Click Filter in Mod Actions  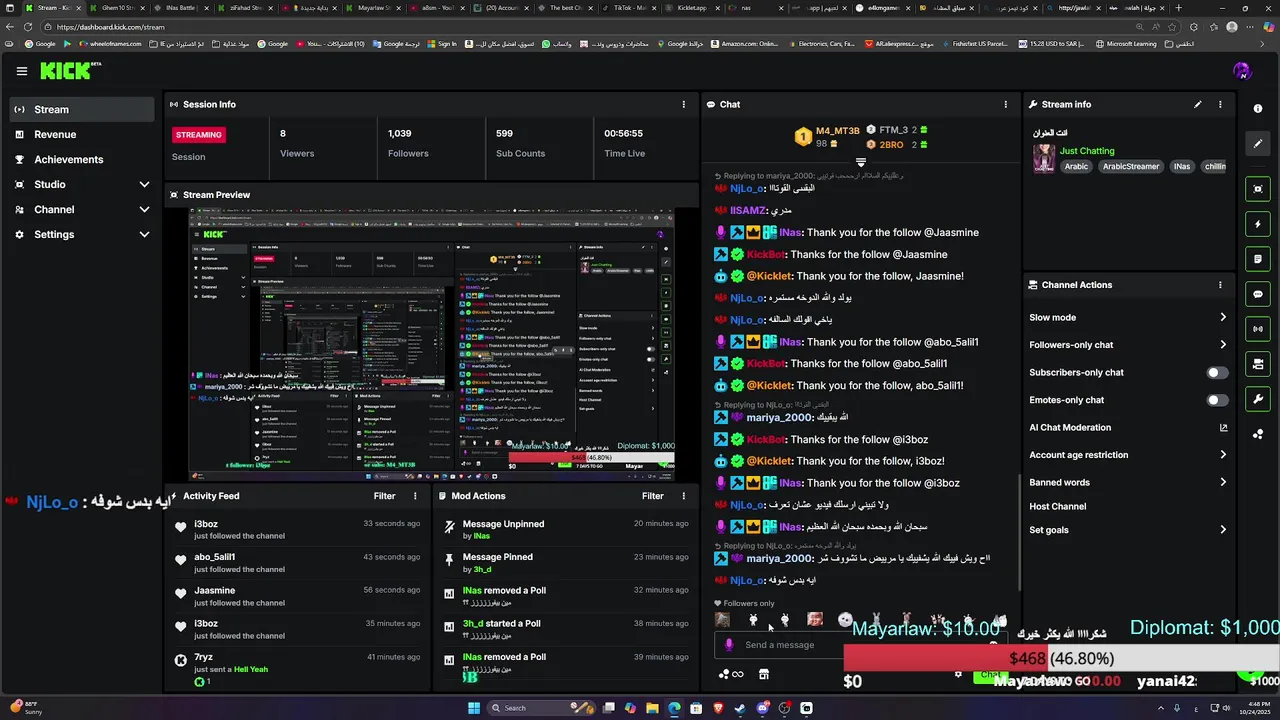point(653,496)
